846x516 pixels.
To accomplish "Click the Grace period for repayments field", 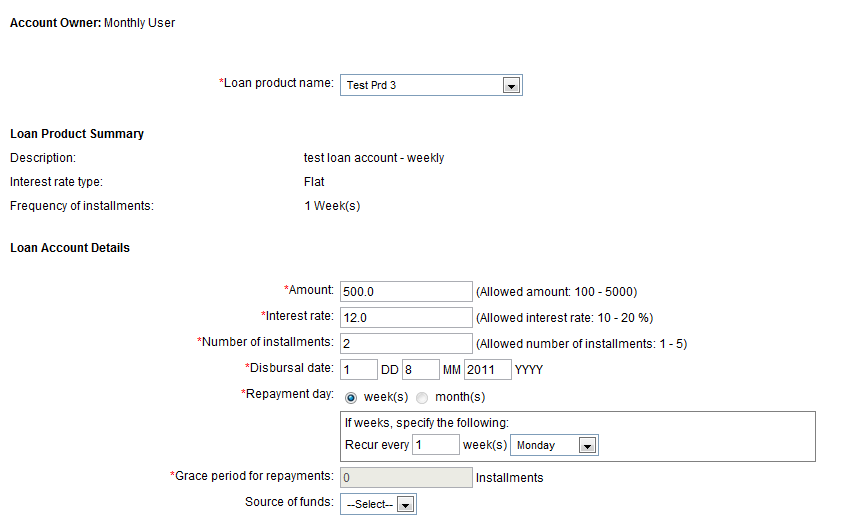I will tap(405, 478).
